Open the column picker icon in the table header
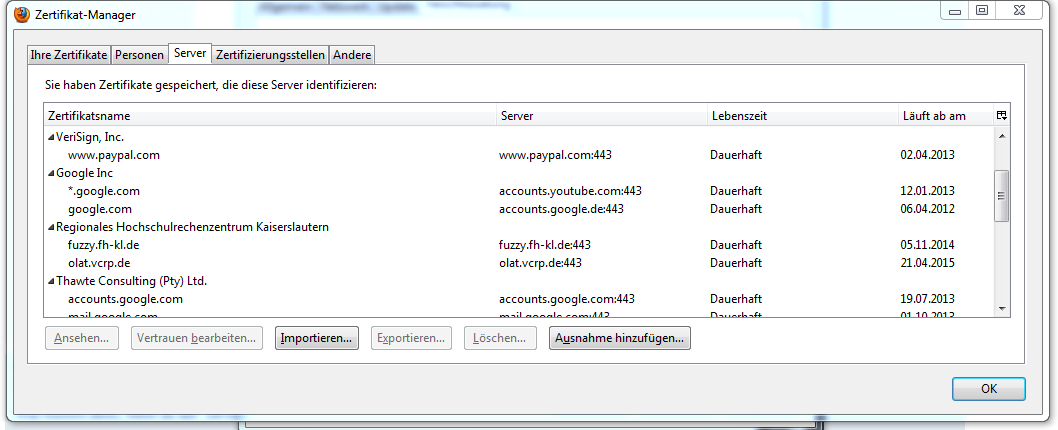Image resolution: width=1058 pixels, height=430 pixels. (x=1002, y=115)
